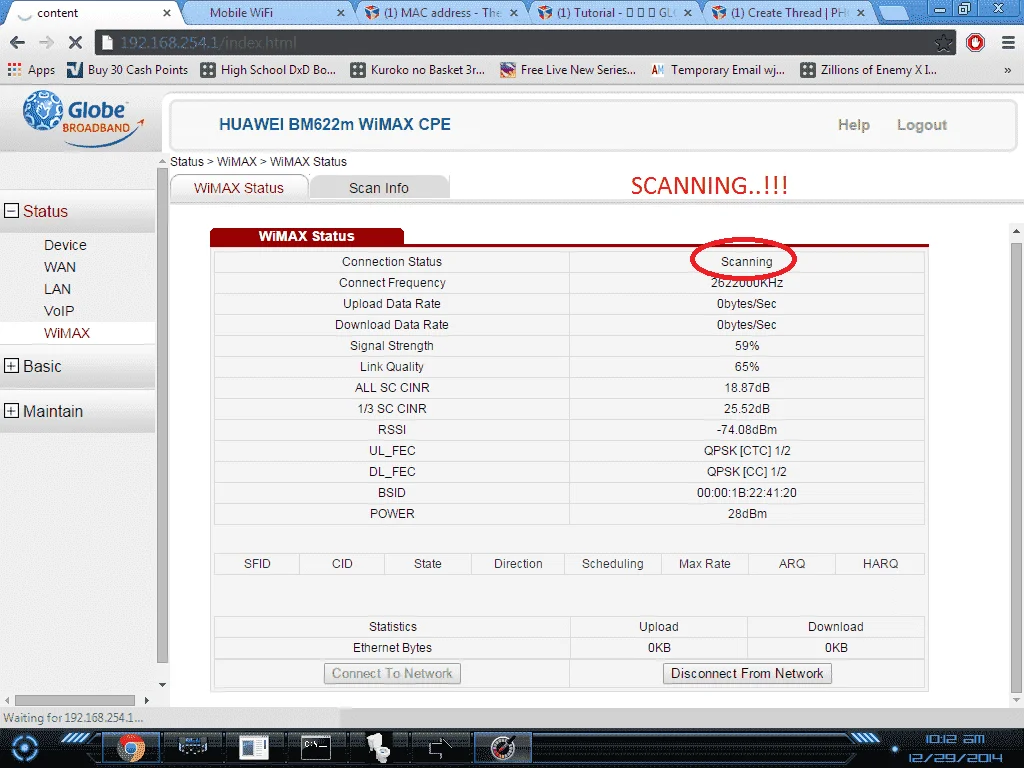Screen dimensions: 1024x768
Task: Switch to the Create Thread browser tab
Action: (787, 12)
